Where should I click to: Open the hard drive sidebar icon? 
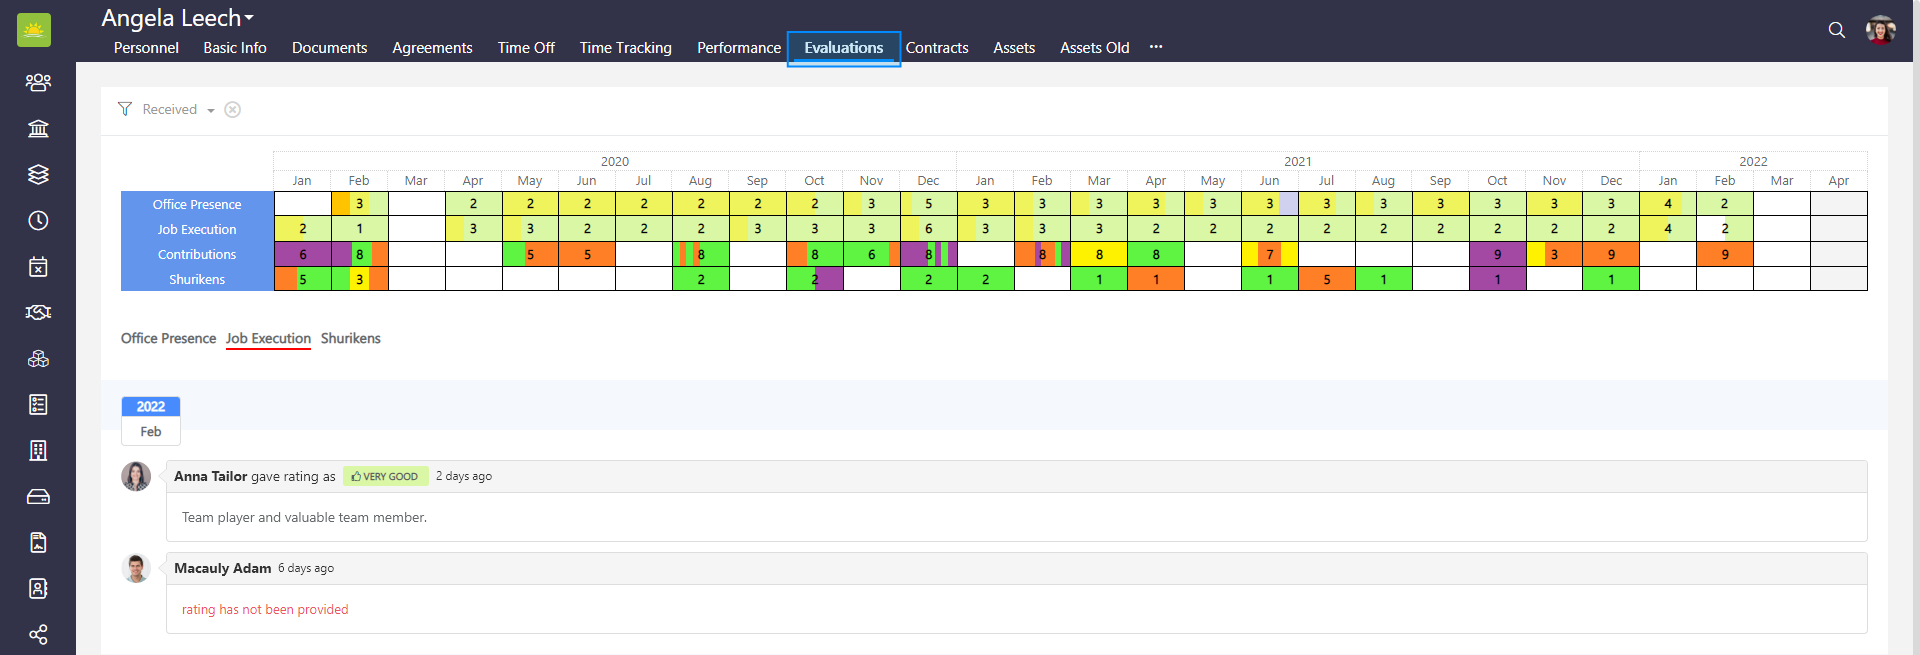pos(38,496)
